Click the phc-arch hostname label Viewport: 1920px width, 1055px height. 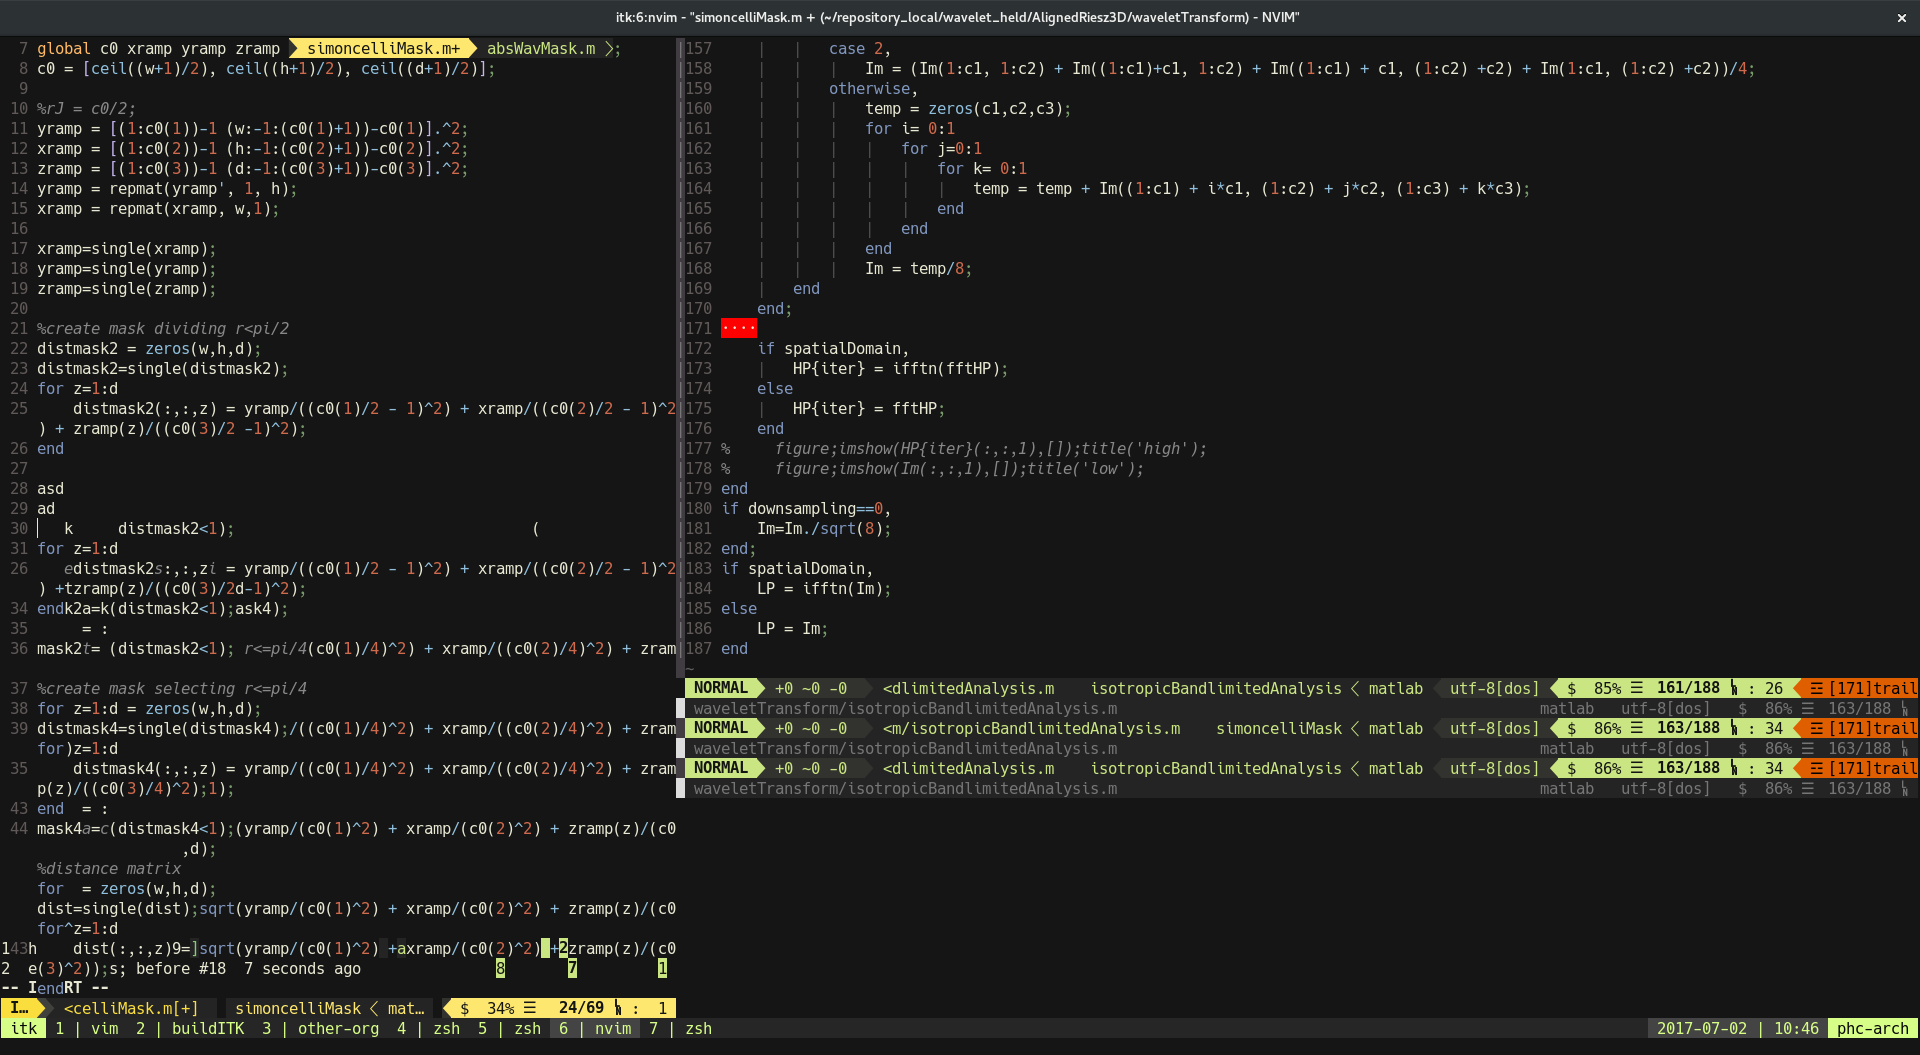tap(1873, 1028)
